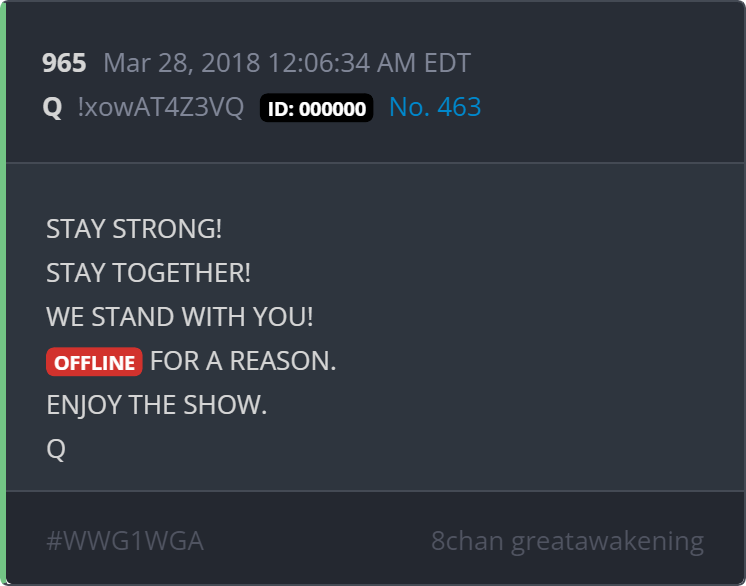Open post link No. 463
Image resolution: width=746 pixels, height=586 pixels.
coord(435,107)
